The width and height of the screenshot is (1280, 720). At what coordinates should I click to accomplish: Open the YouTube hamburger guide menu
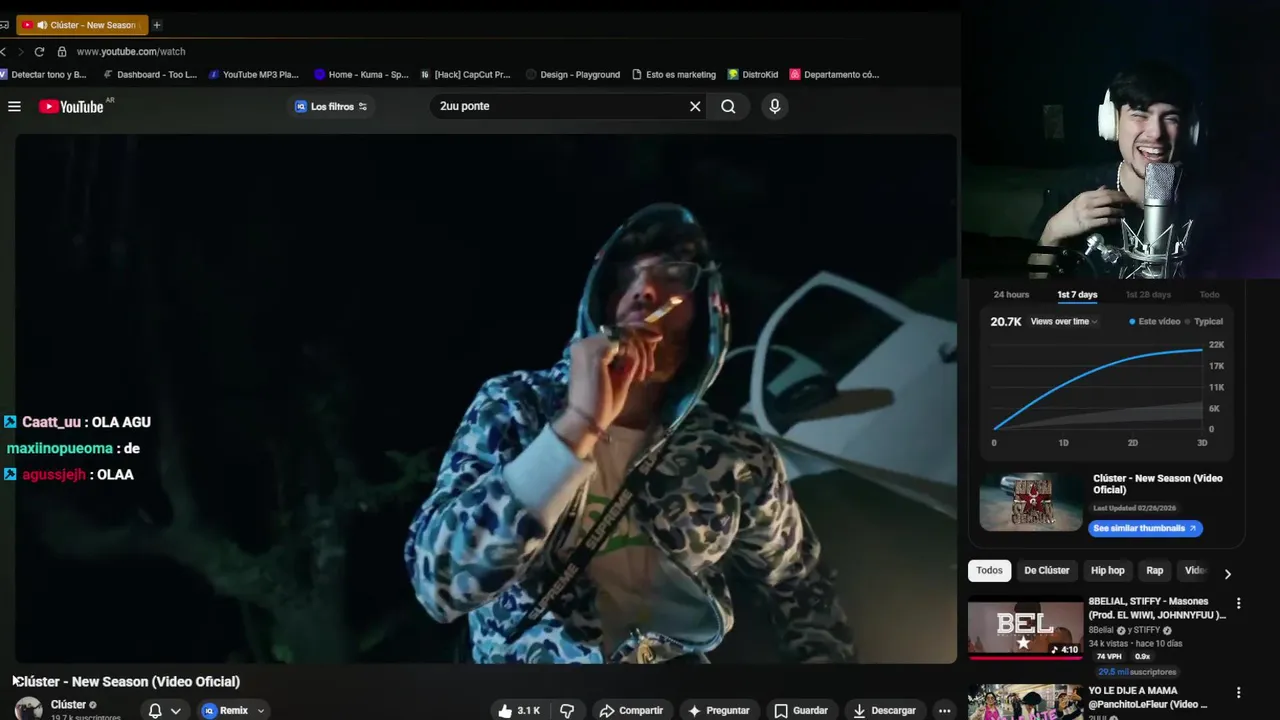click(x=14, y=106)
